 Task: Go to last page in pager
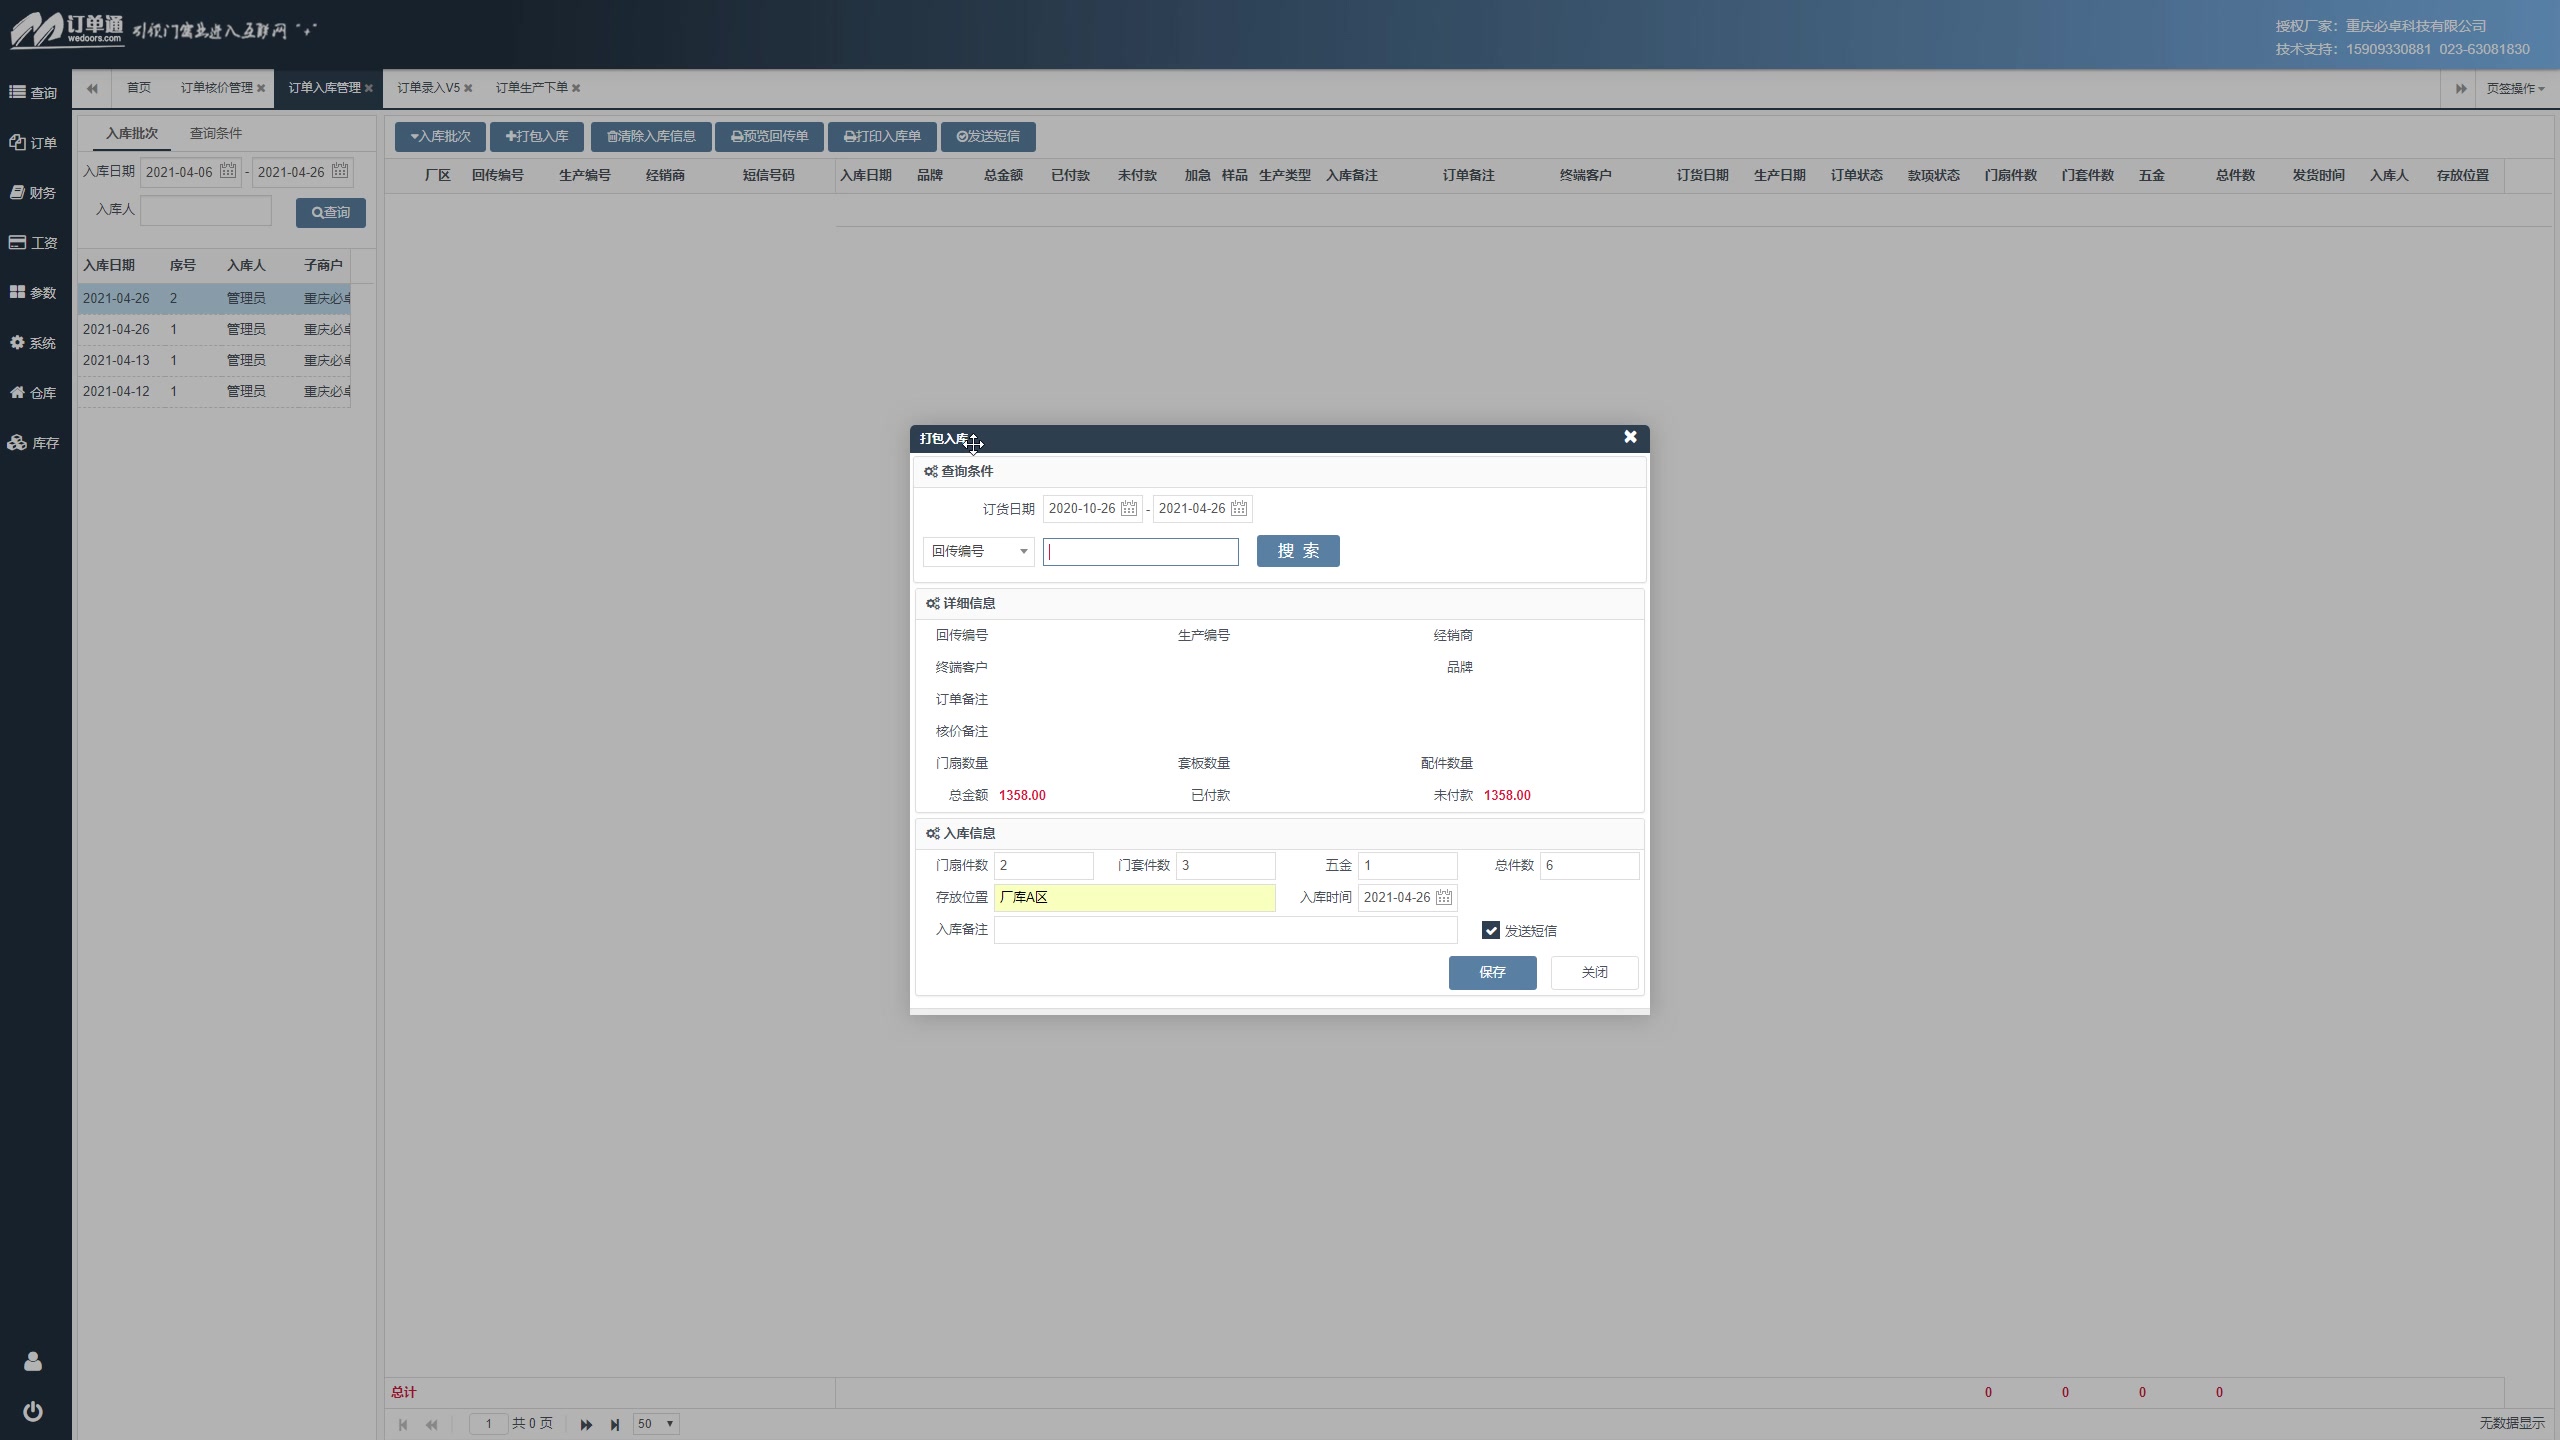click(615, 1424)
